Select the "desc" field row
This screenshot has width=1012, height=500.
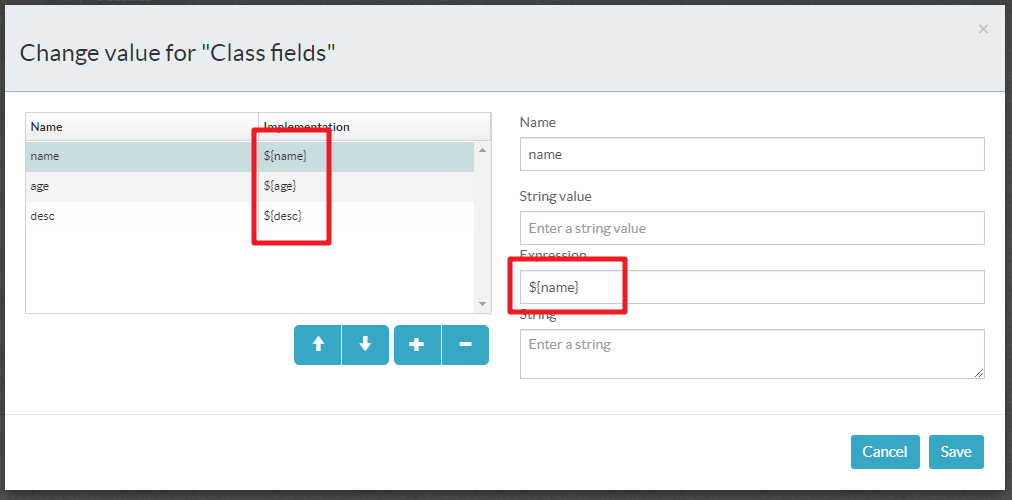tap(140, 216)
